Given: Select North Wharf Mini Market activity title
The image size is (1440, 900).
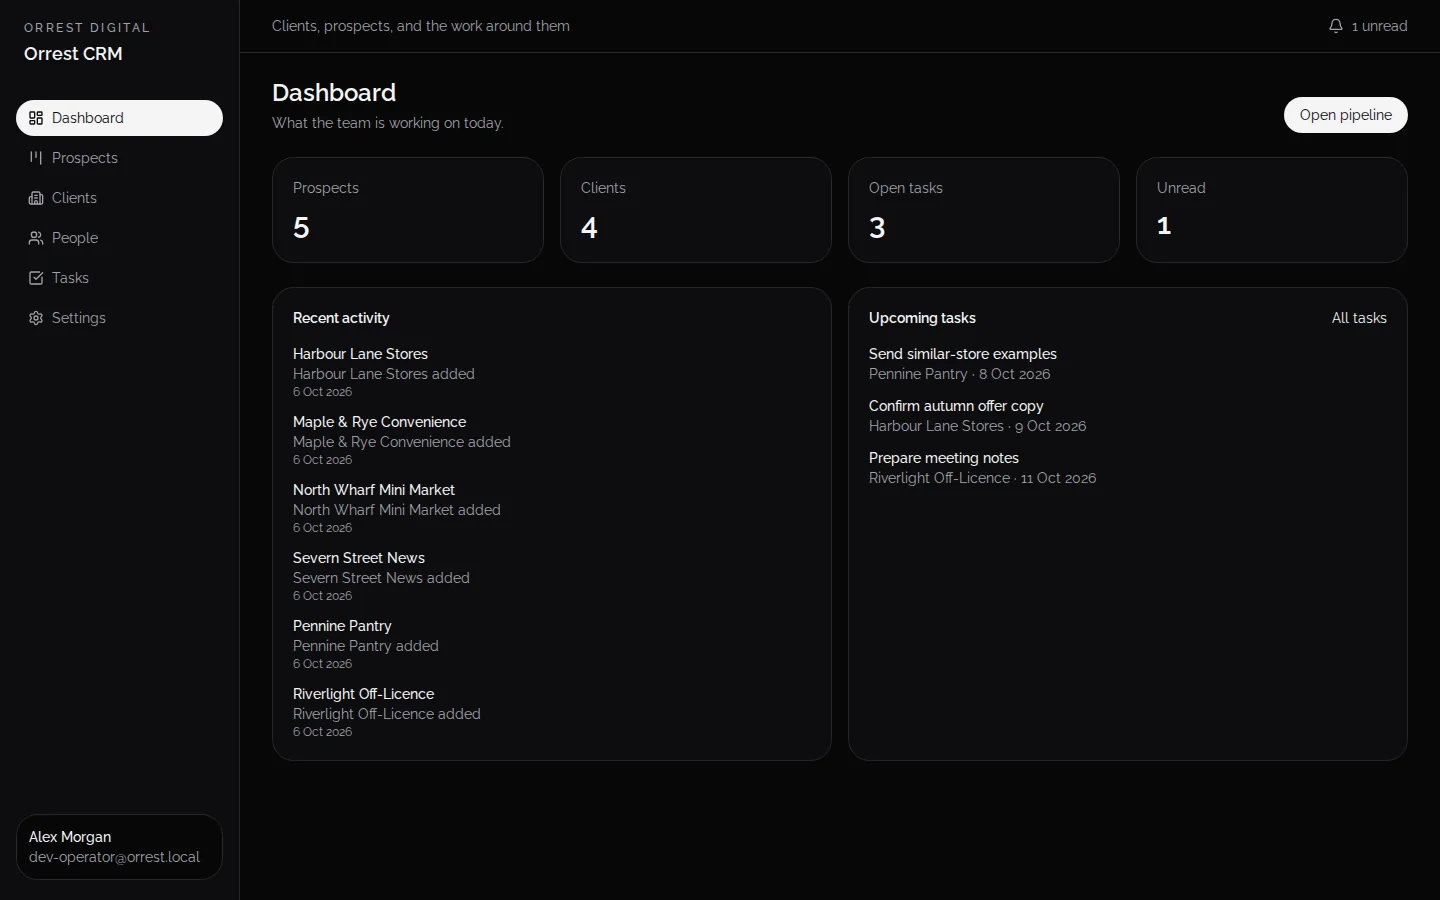Looking at the screenshot, I should click(x=374, y=490).
